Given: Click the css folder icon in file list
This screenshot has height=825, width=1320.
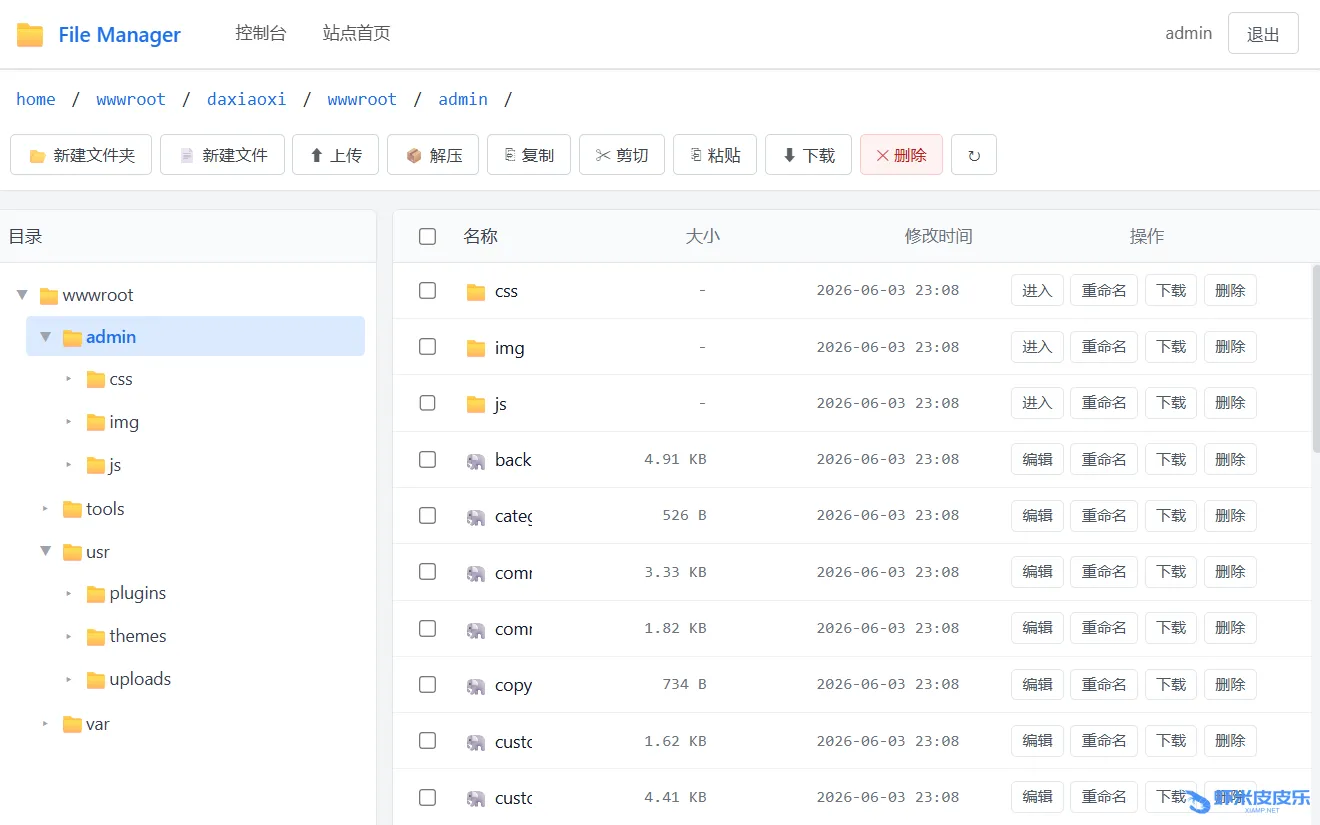Looking at the screenshot, I should (476, 292).
